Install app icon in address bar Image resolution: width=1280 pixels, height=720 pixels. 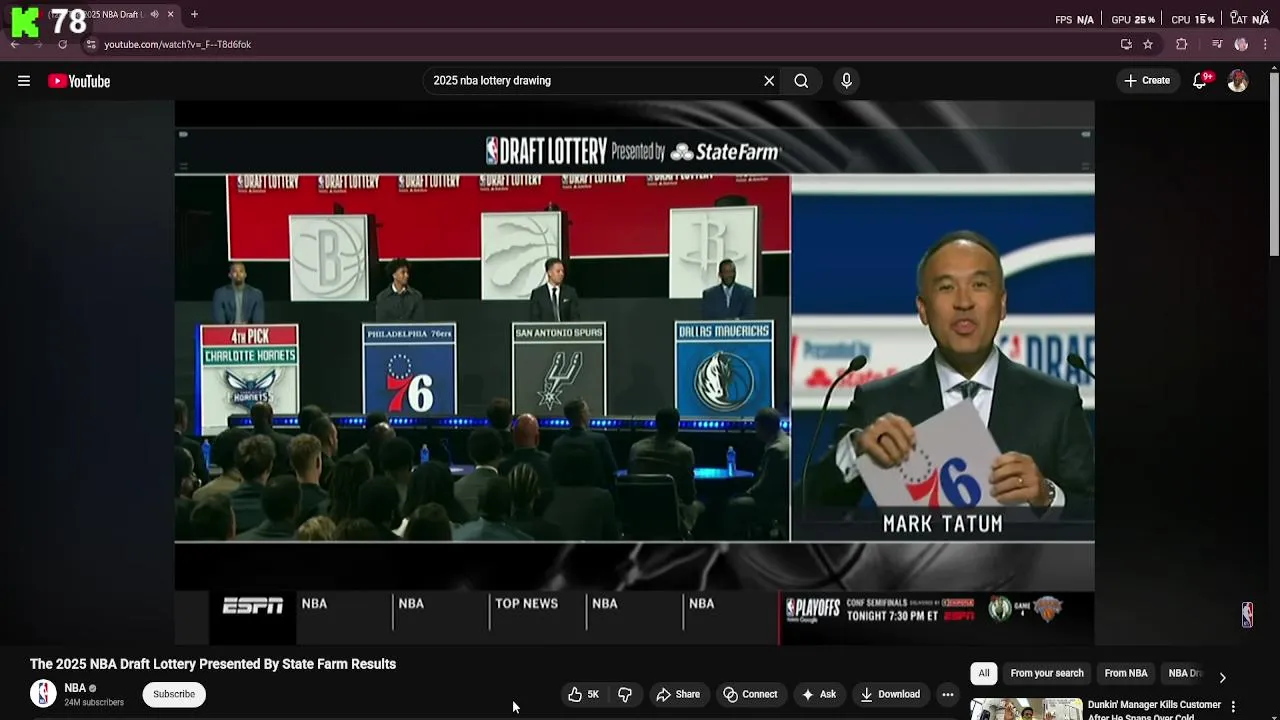[1126, 44]
